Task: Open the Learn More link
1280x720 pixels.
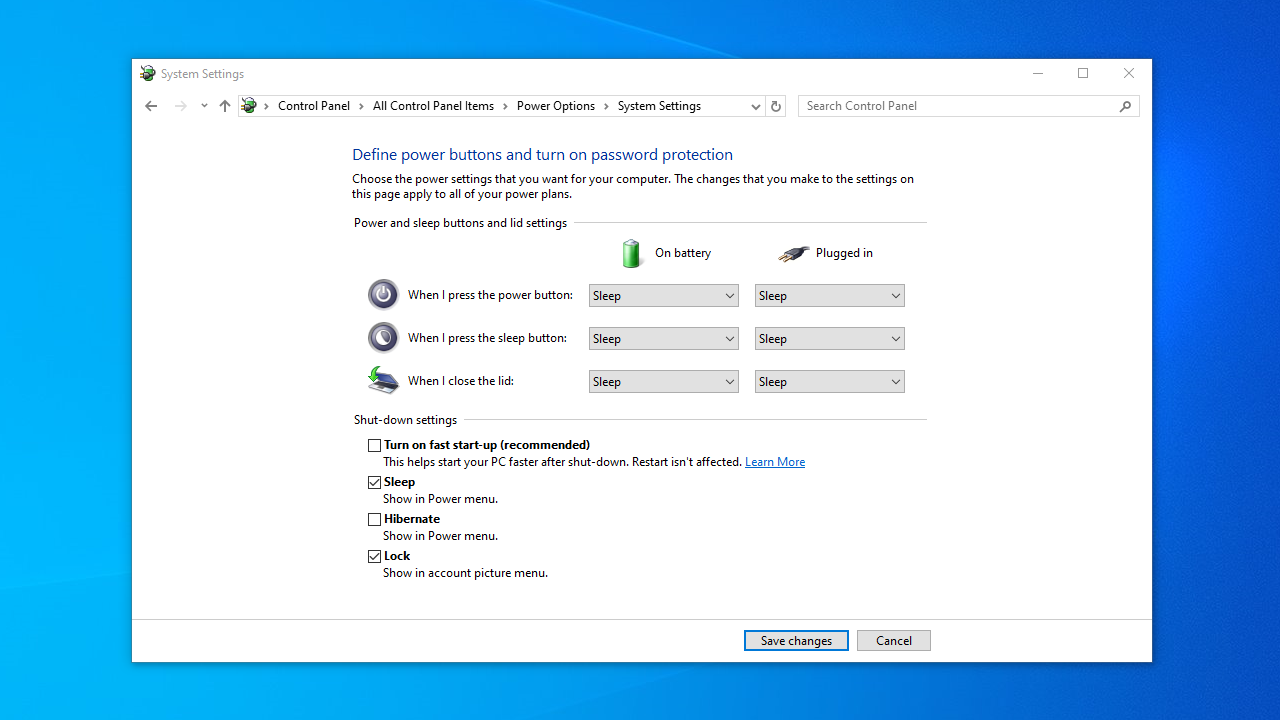Action: pos(775,462)
